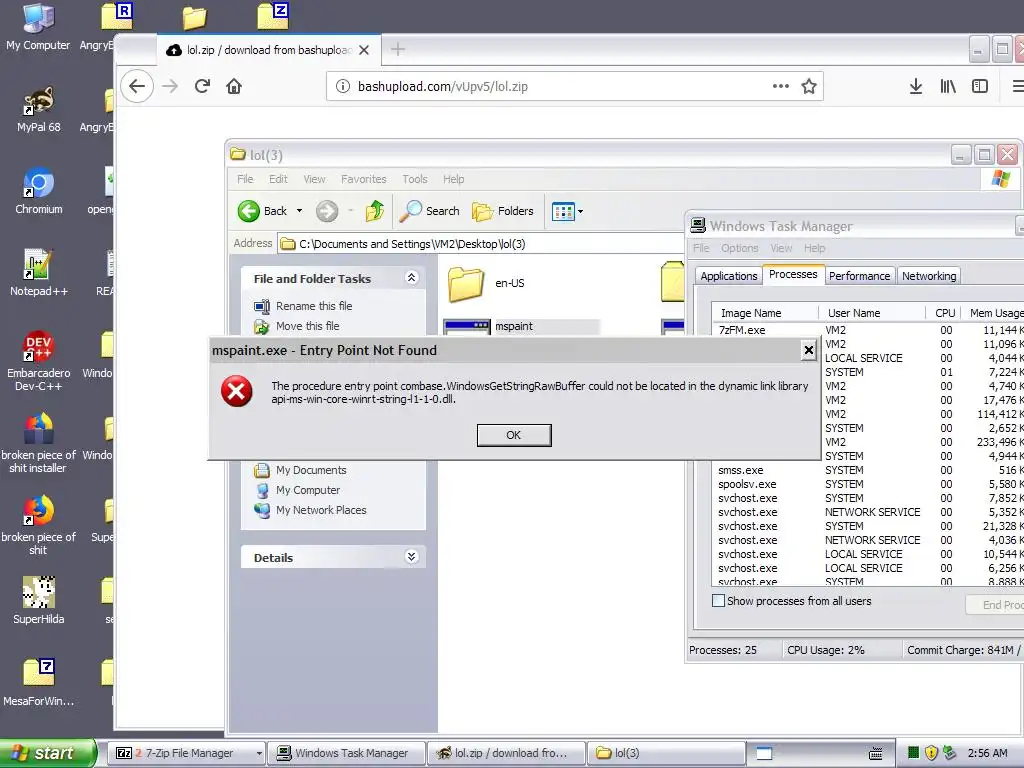Open the browser home page icon
The image size is (1024, 768).
[x=234, y=86]
